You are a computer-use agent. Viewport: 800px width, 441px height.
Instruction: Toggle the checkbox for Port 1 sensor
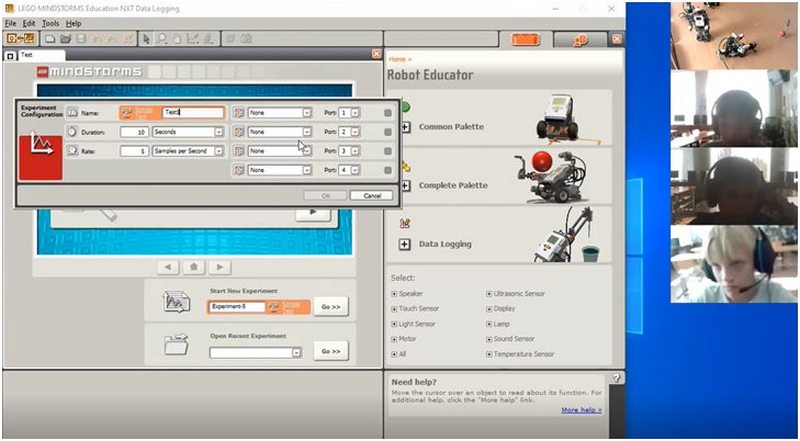[388, 113]
